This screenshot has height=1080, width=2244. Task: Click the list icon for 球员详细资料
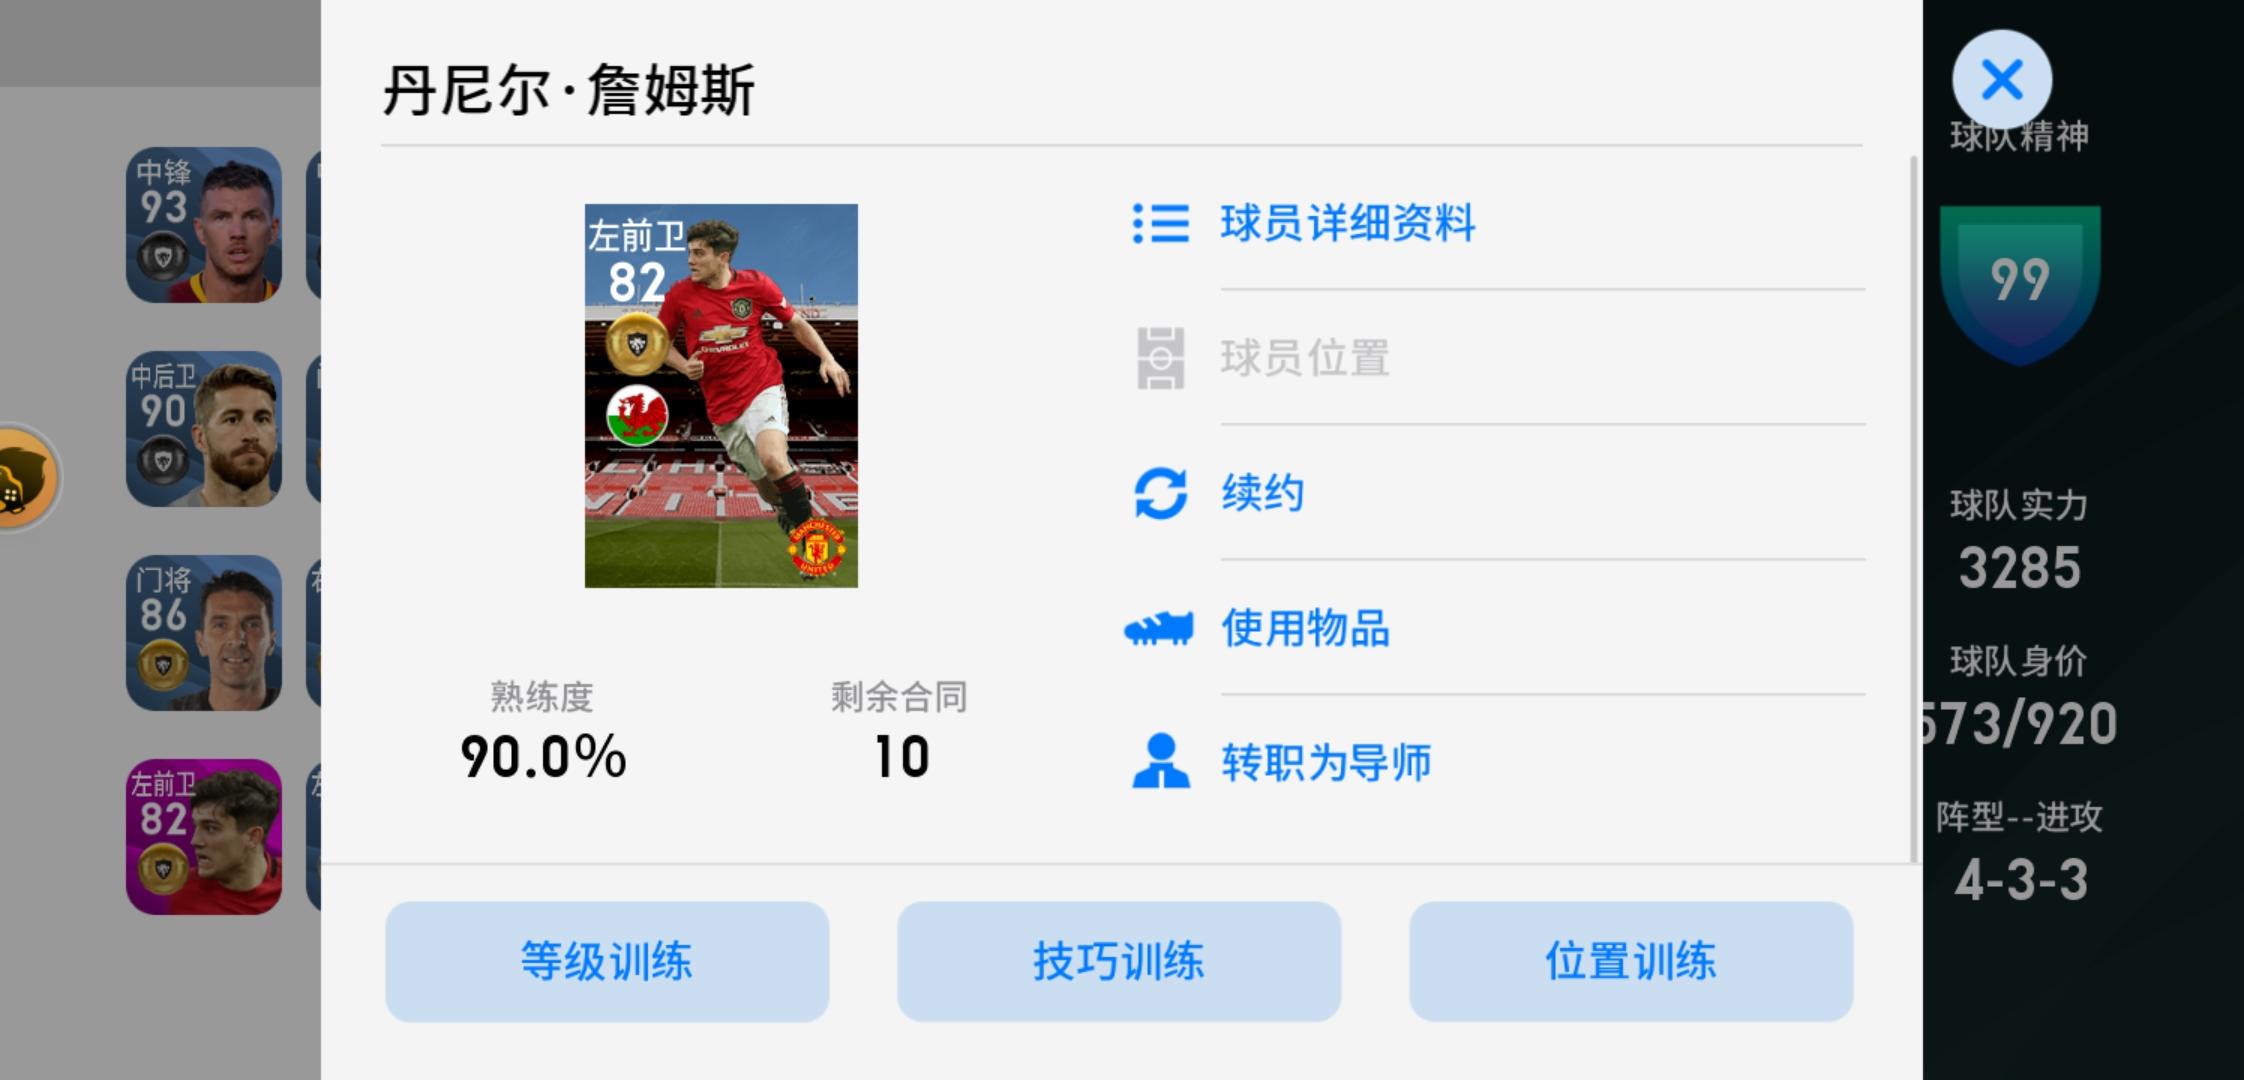click(1160, 224)
